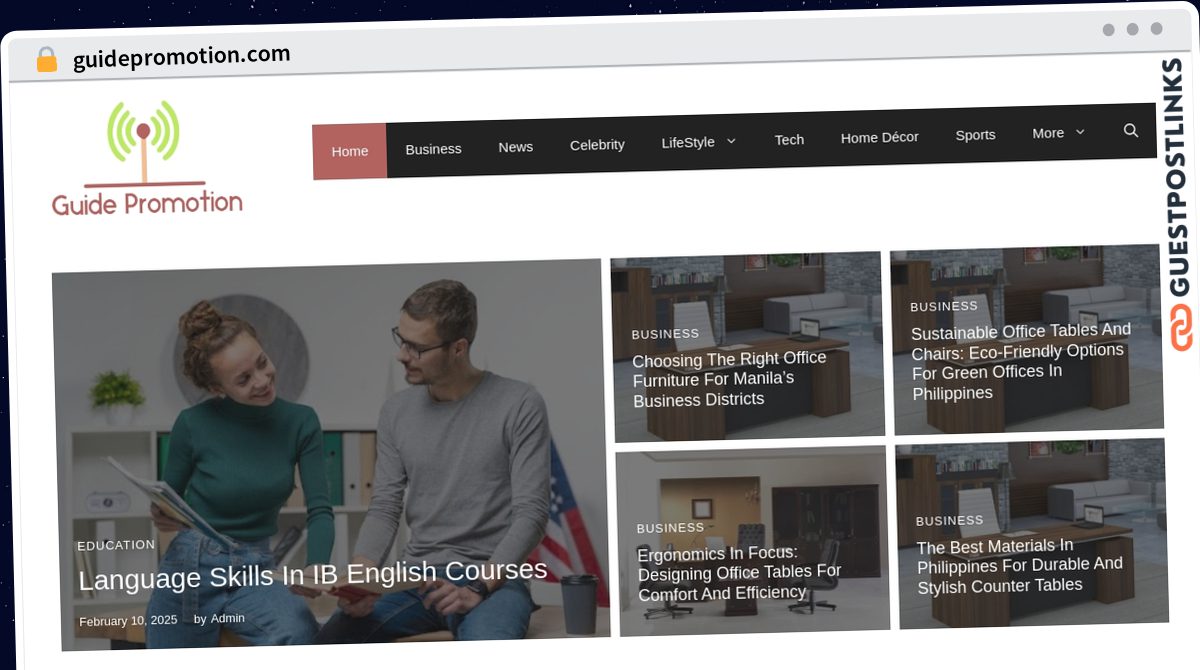The image size is (1200, 670).
Task: Click Business label above The Best Materials
Action: (949, 521)
